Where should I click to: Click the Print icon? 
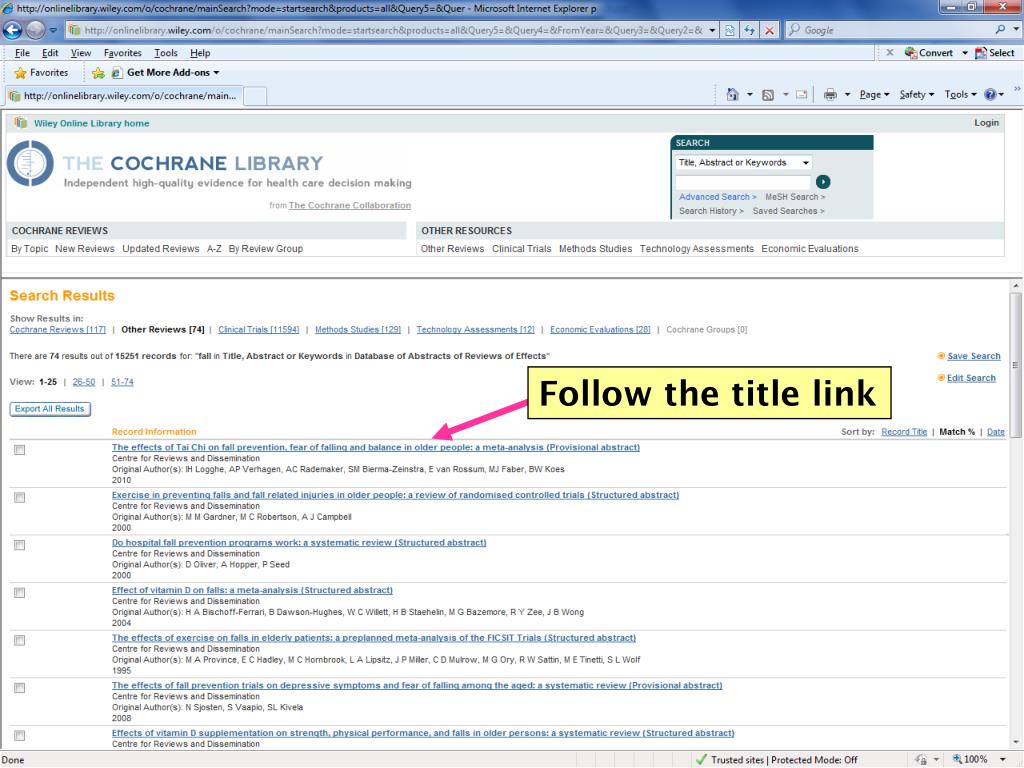pyautogui.click(x=830, y=95)
